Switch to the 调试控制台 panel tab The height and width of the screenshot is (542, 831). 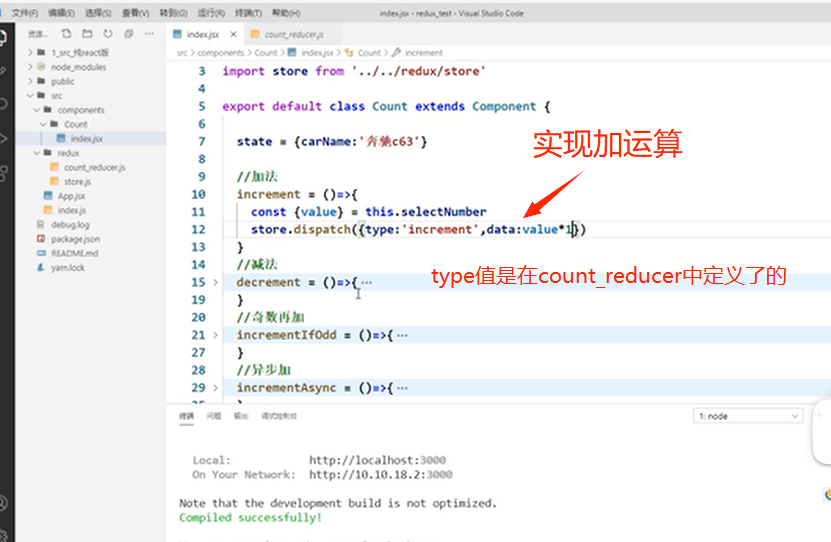pyautogui.click(x=279, y=416)
